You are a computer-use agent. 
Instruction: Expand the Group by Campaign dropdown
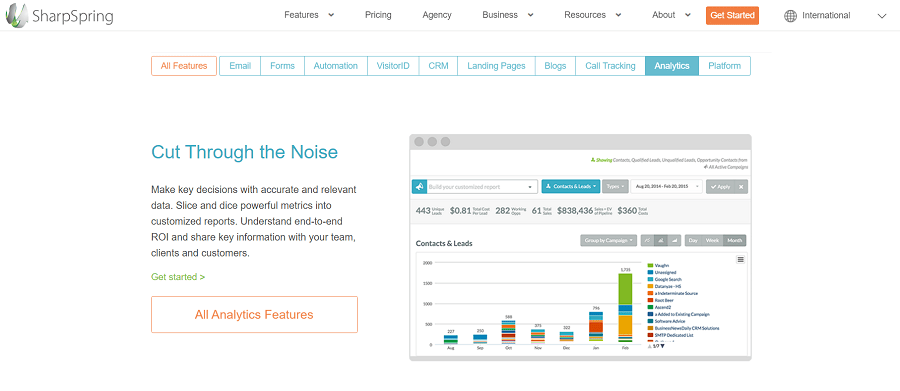(x=608, y=241)
